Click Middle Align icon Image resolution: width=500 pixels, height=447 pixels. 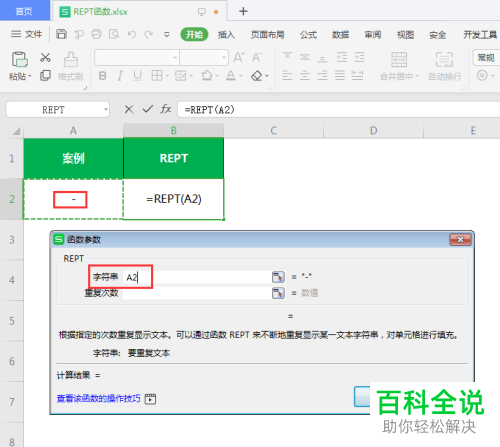click(305, 57)
